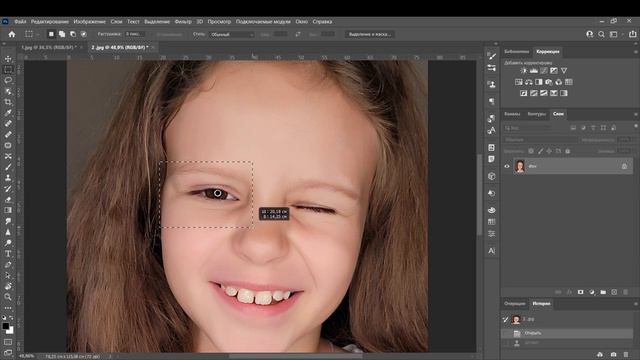
Task: Add a Photo Filter adjustment
Action: [549, 82]
